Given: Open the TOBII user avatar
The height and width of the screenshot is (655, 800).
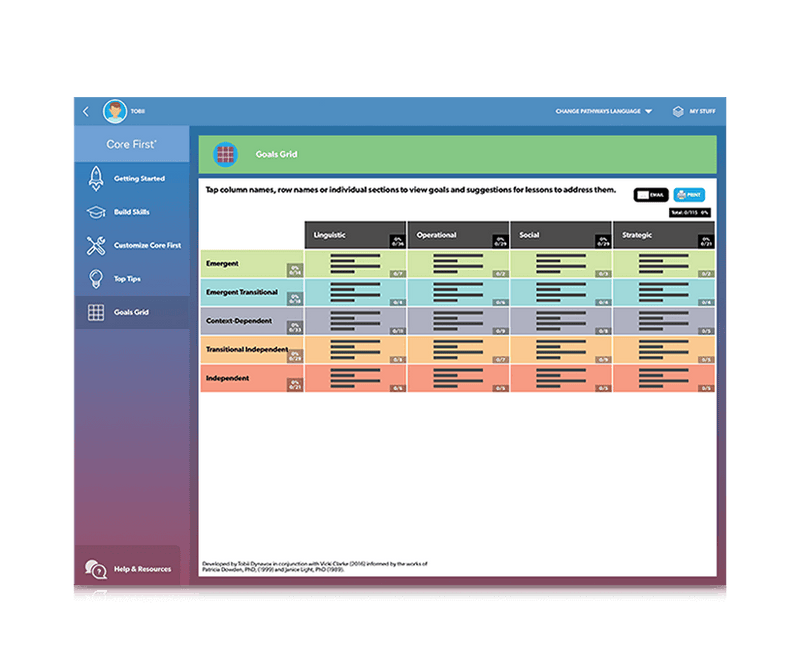Looking at the screenshot, I should 115,111.
